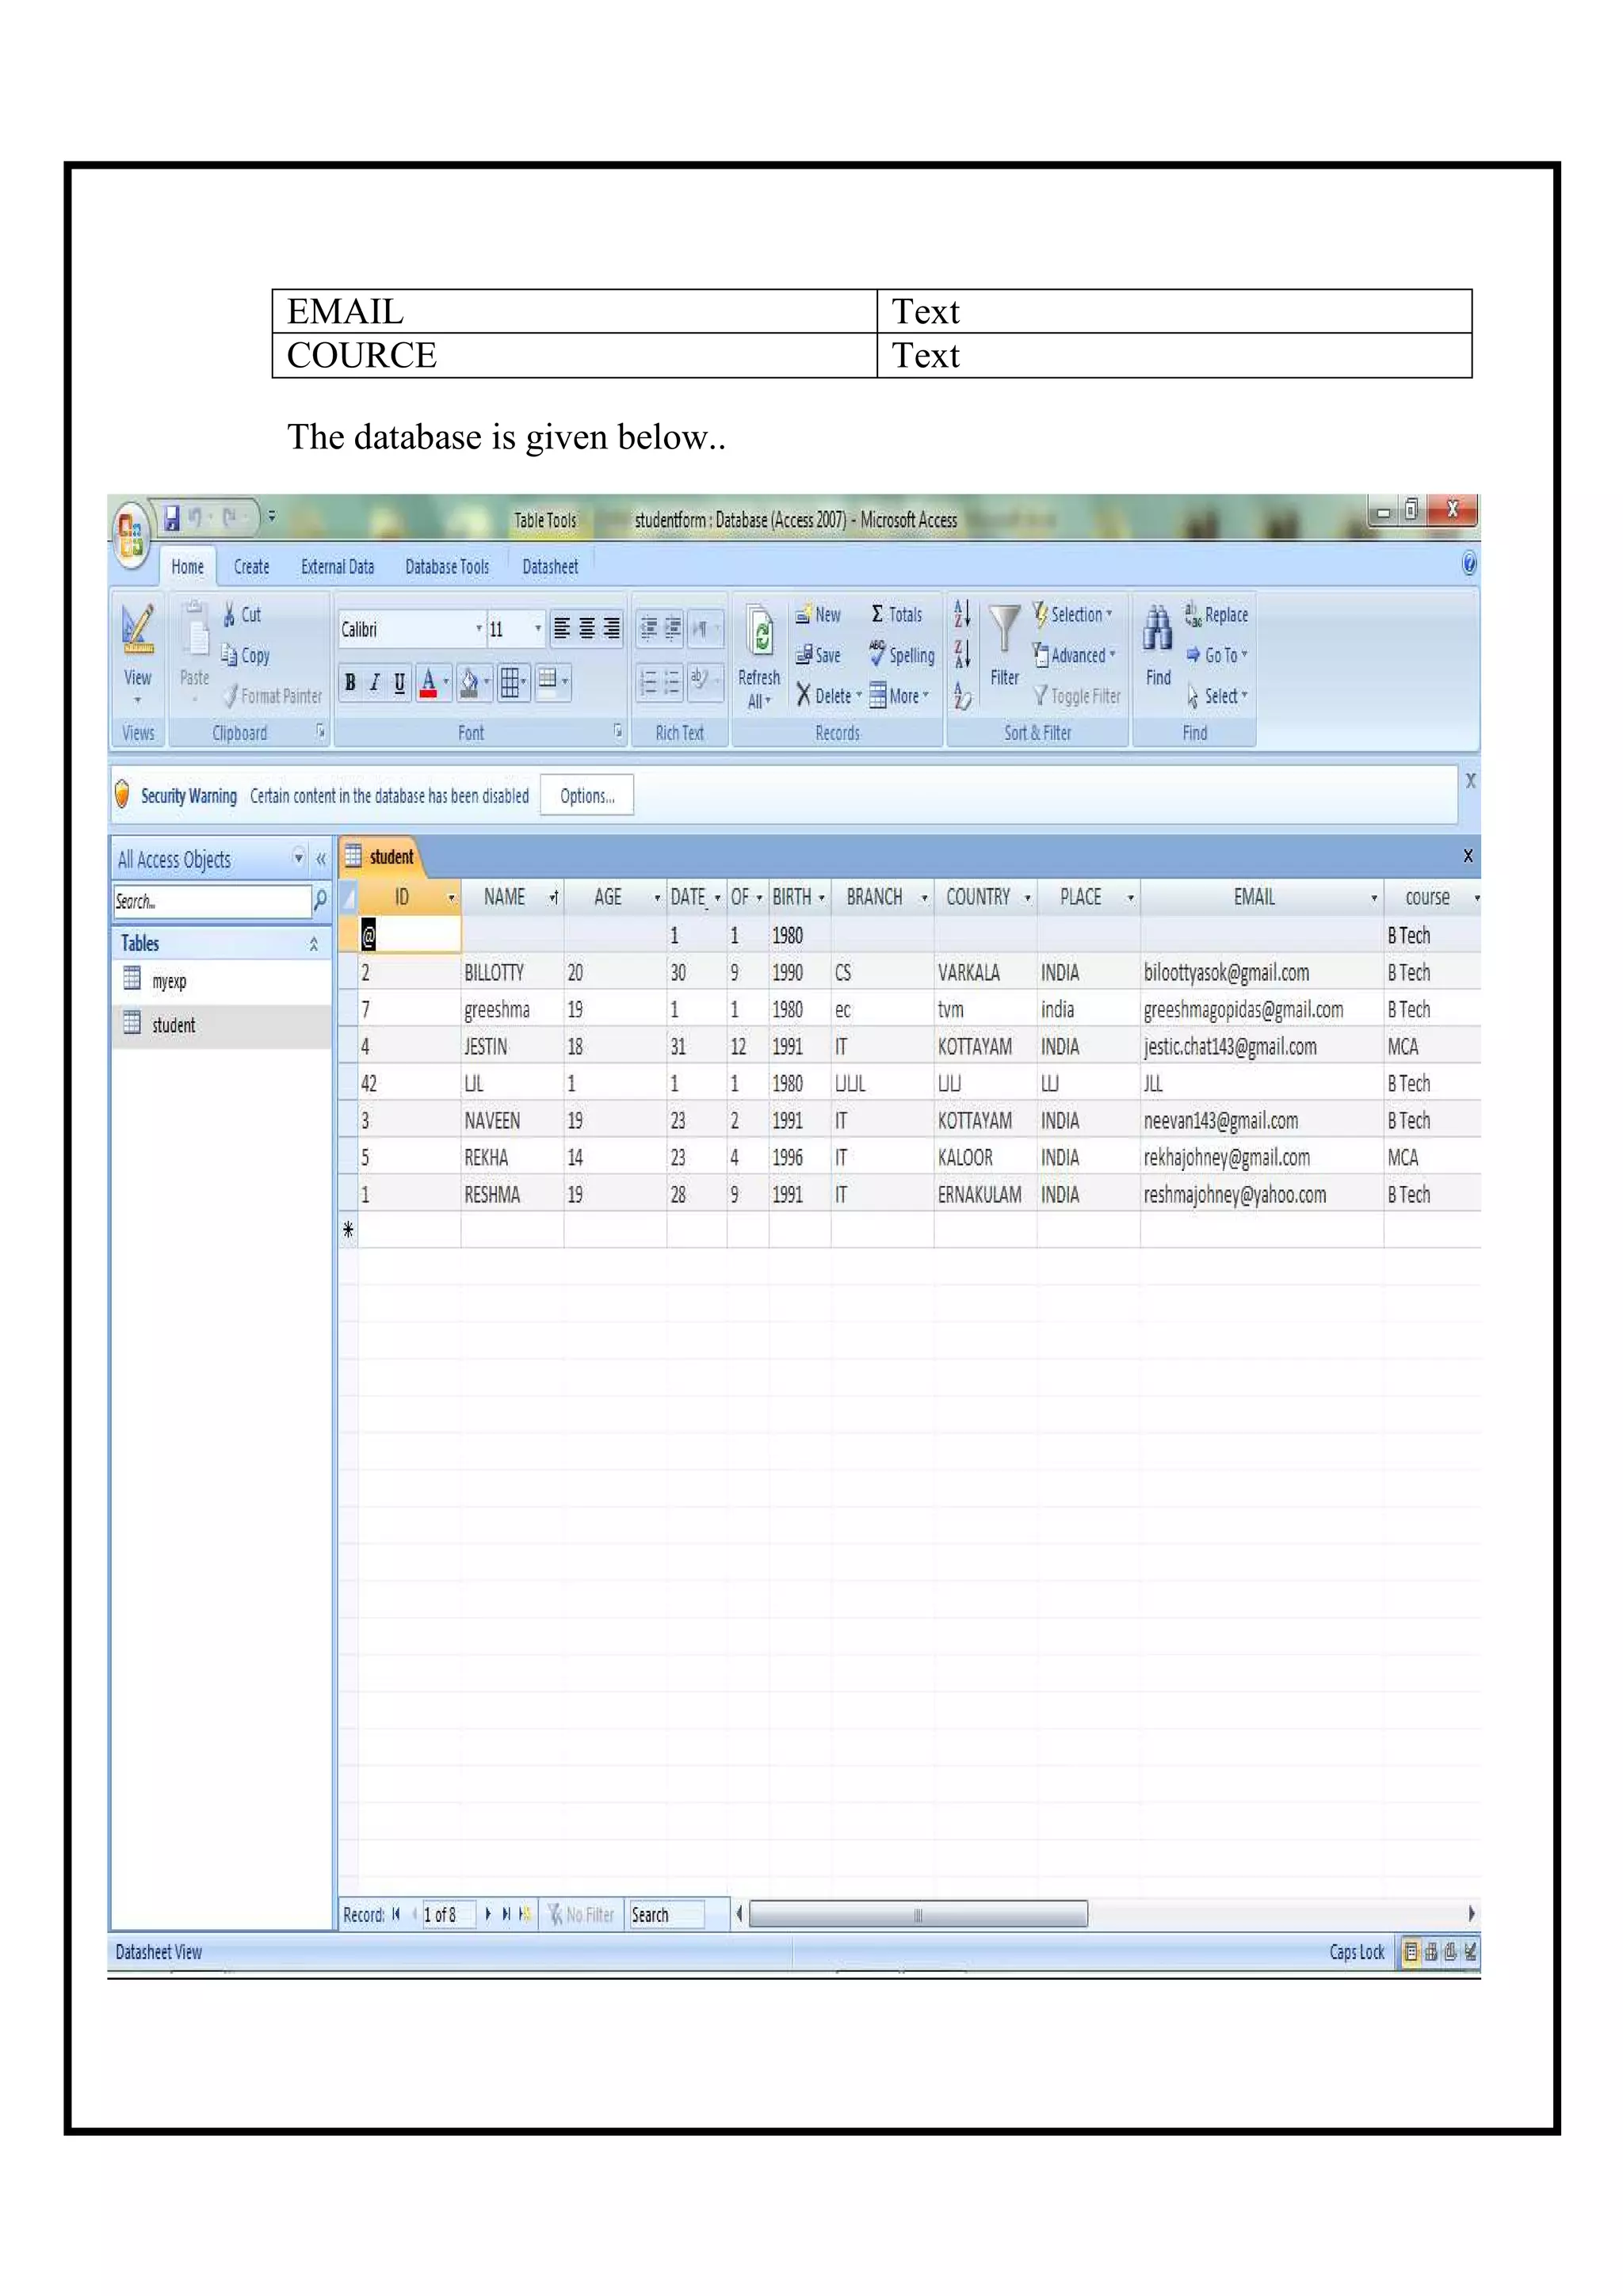Click the Copy command
This screenshot has width=1623, height=2296.
click(x=246, y=655)
